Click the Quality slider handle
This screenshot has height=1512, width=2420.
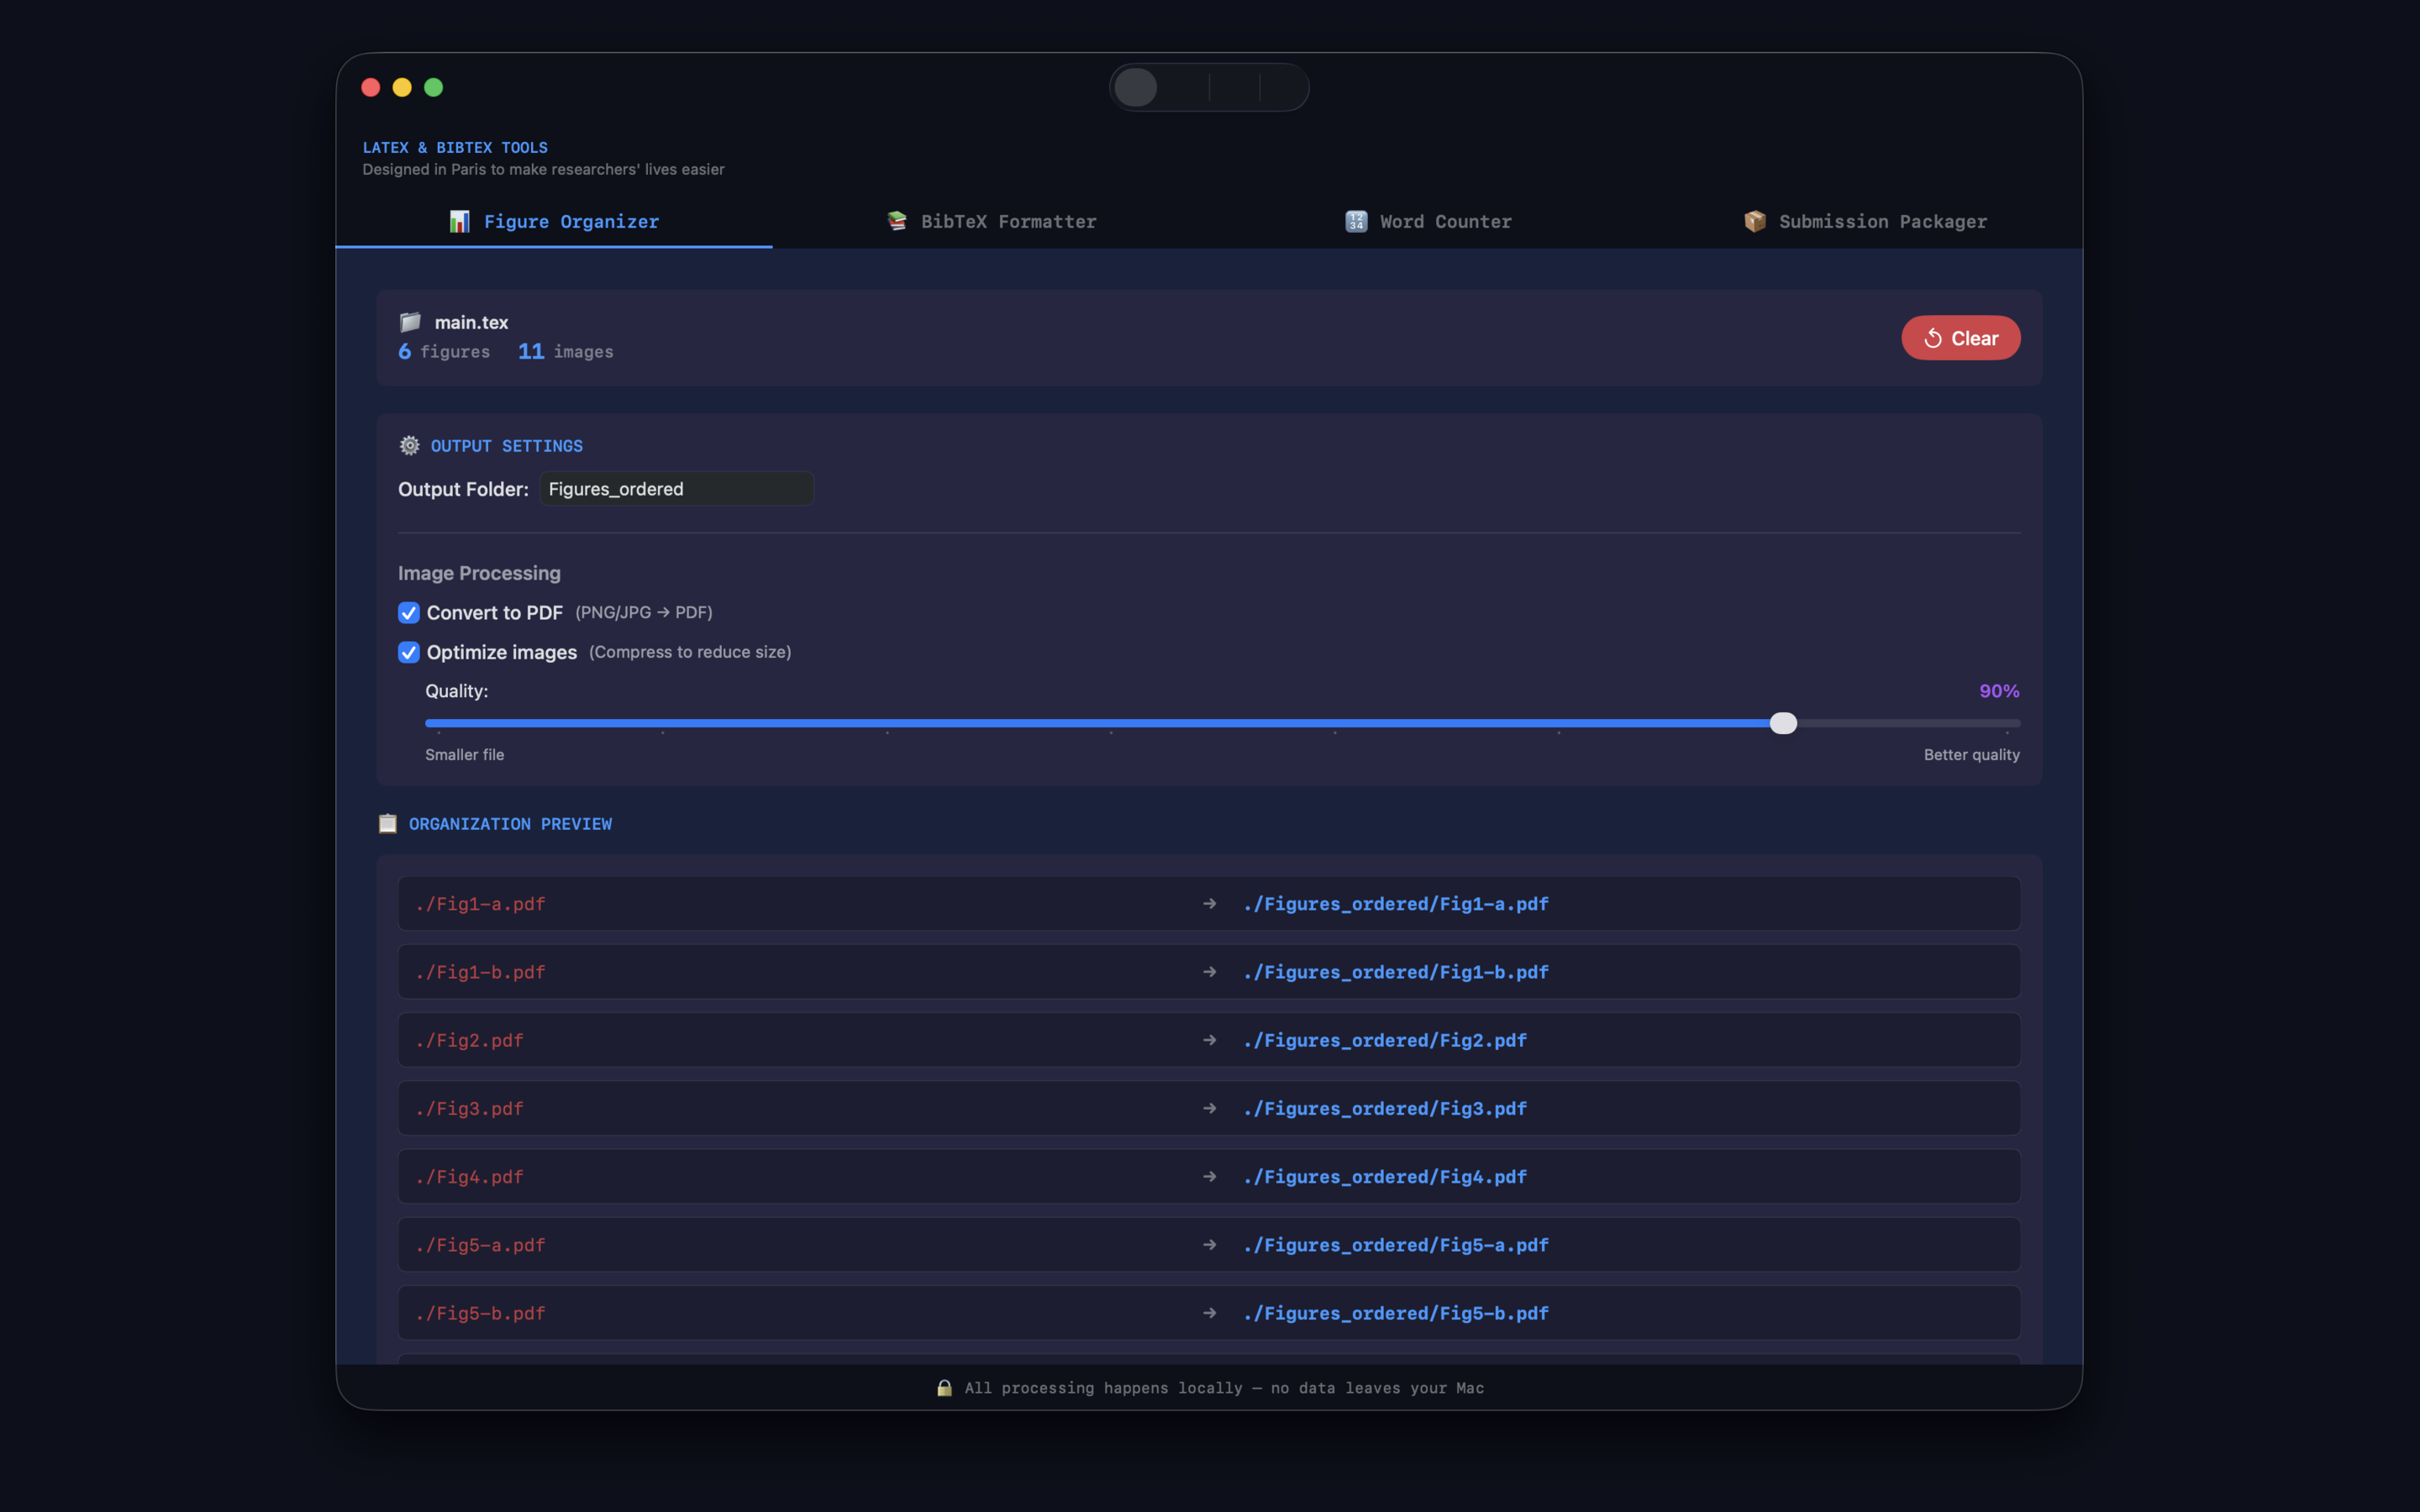pos(1783,723)
